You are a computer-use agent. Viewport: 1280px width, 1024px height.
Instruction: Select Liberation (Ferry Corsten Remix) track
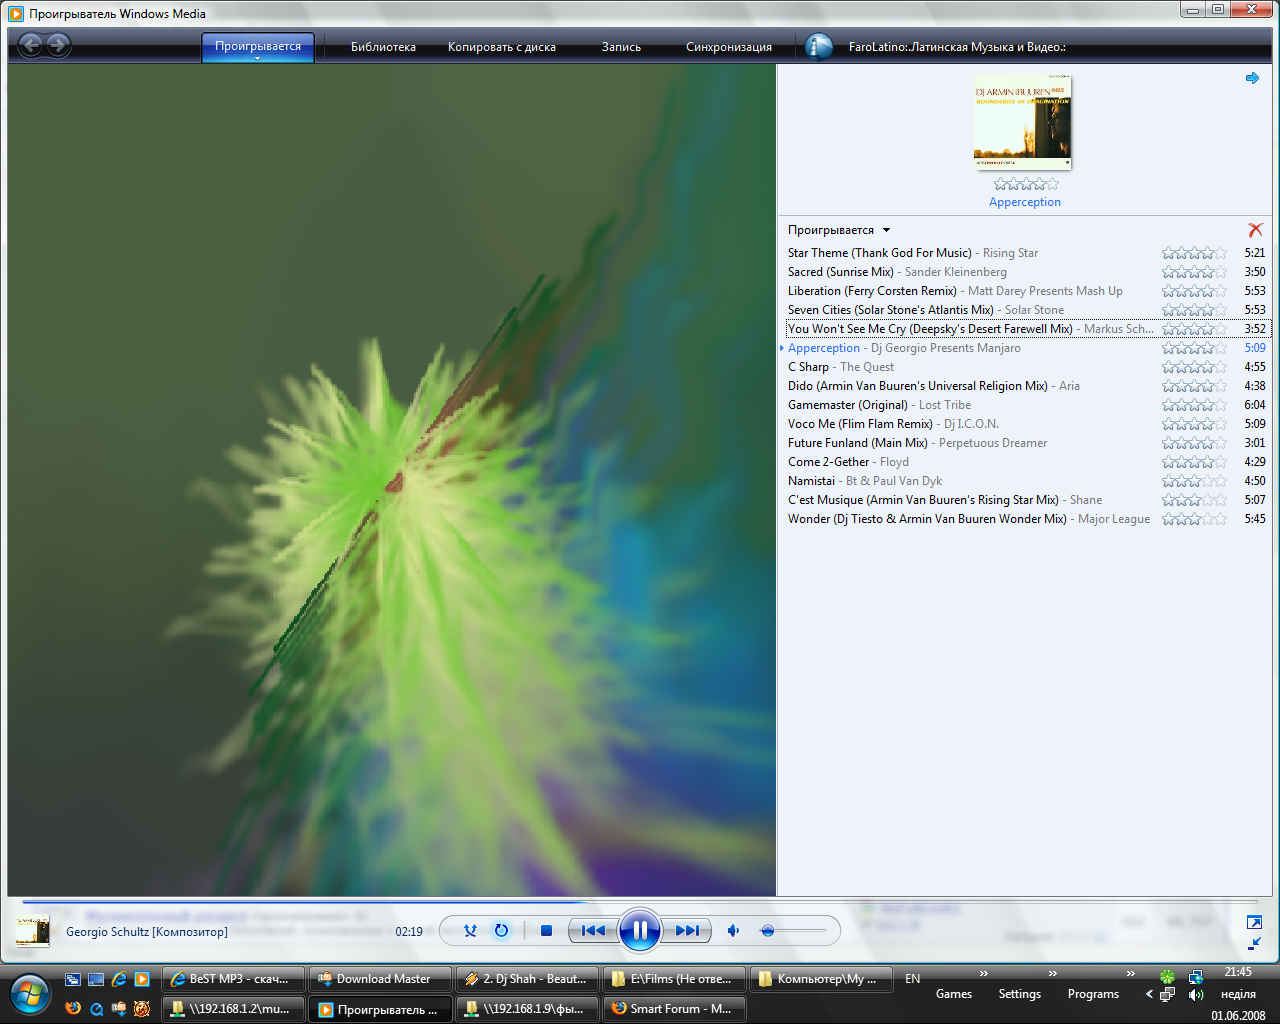[x=1026, y=291]
